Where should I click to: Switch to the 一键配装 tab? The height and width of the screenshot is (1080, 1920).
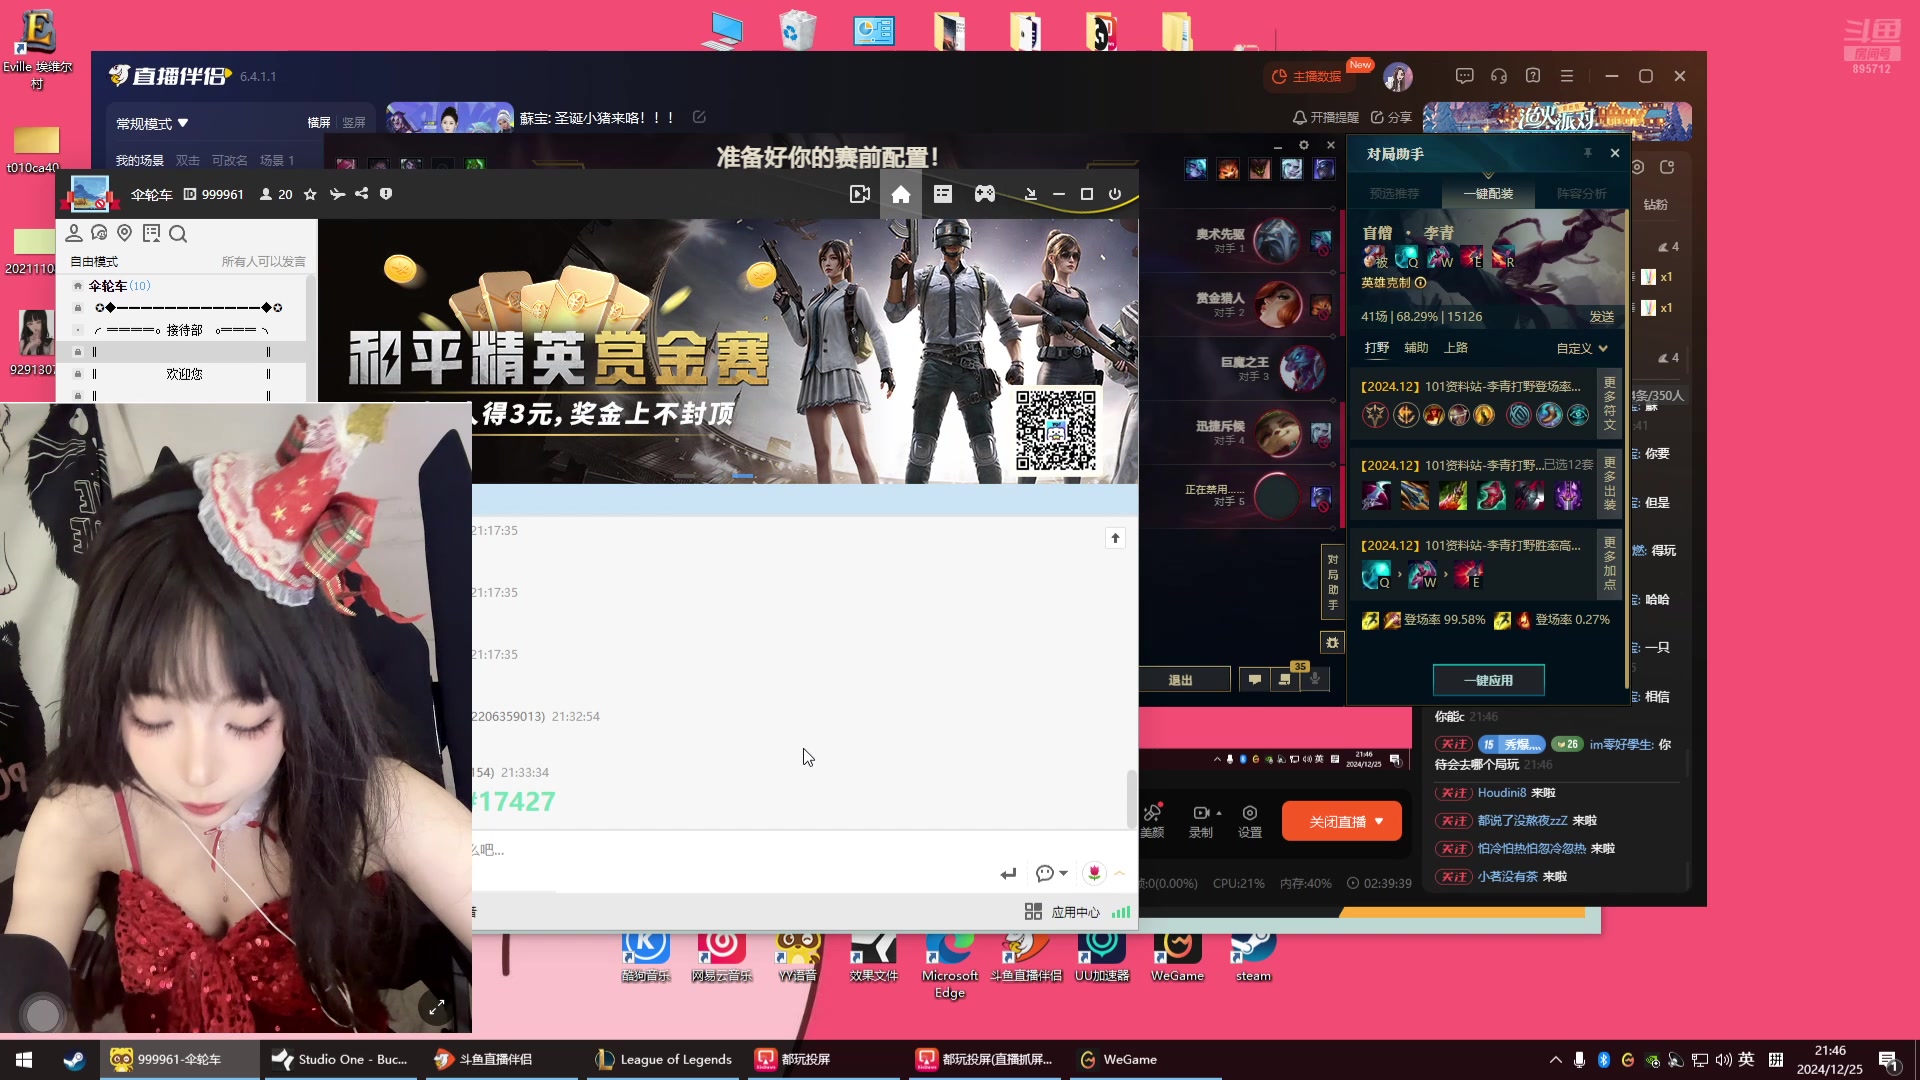1488,193
